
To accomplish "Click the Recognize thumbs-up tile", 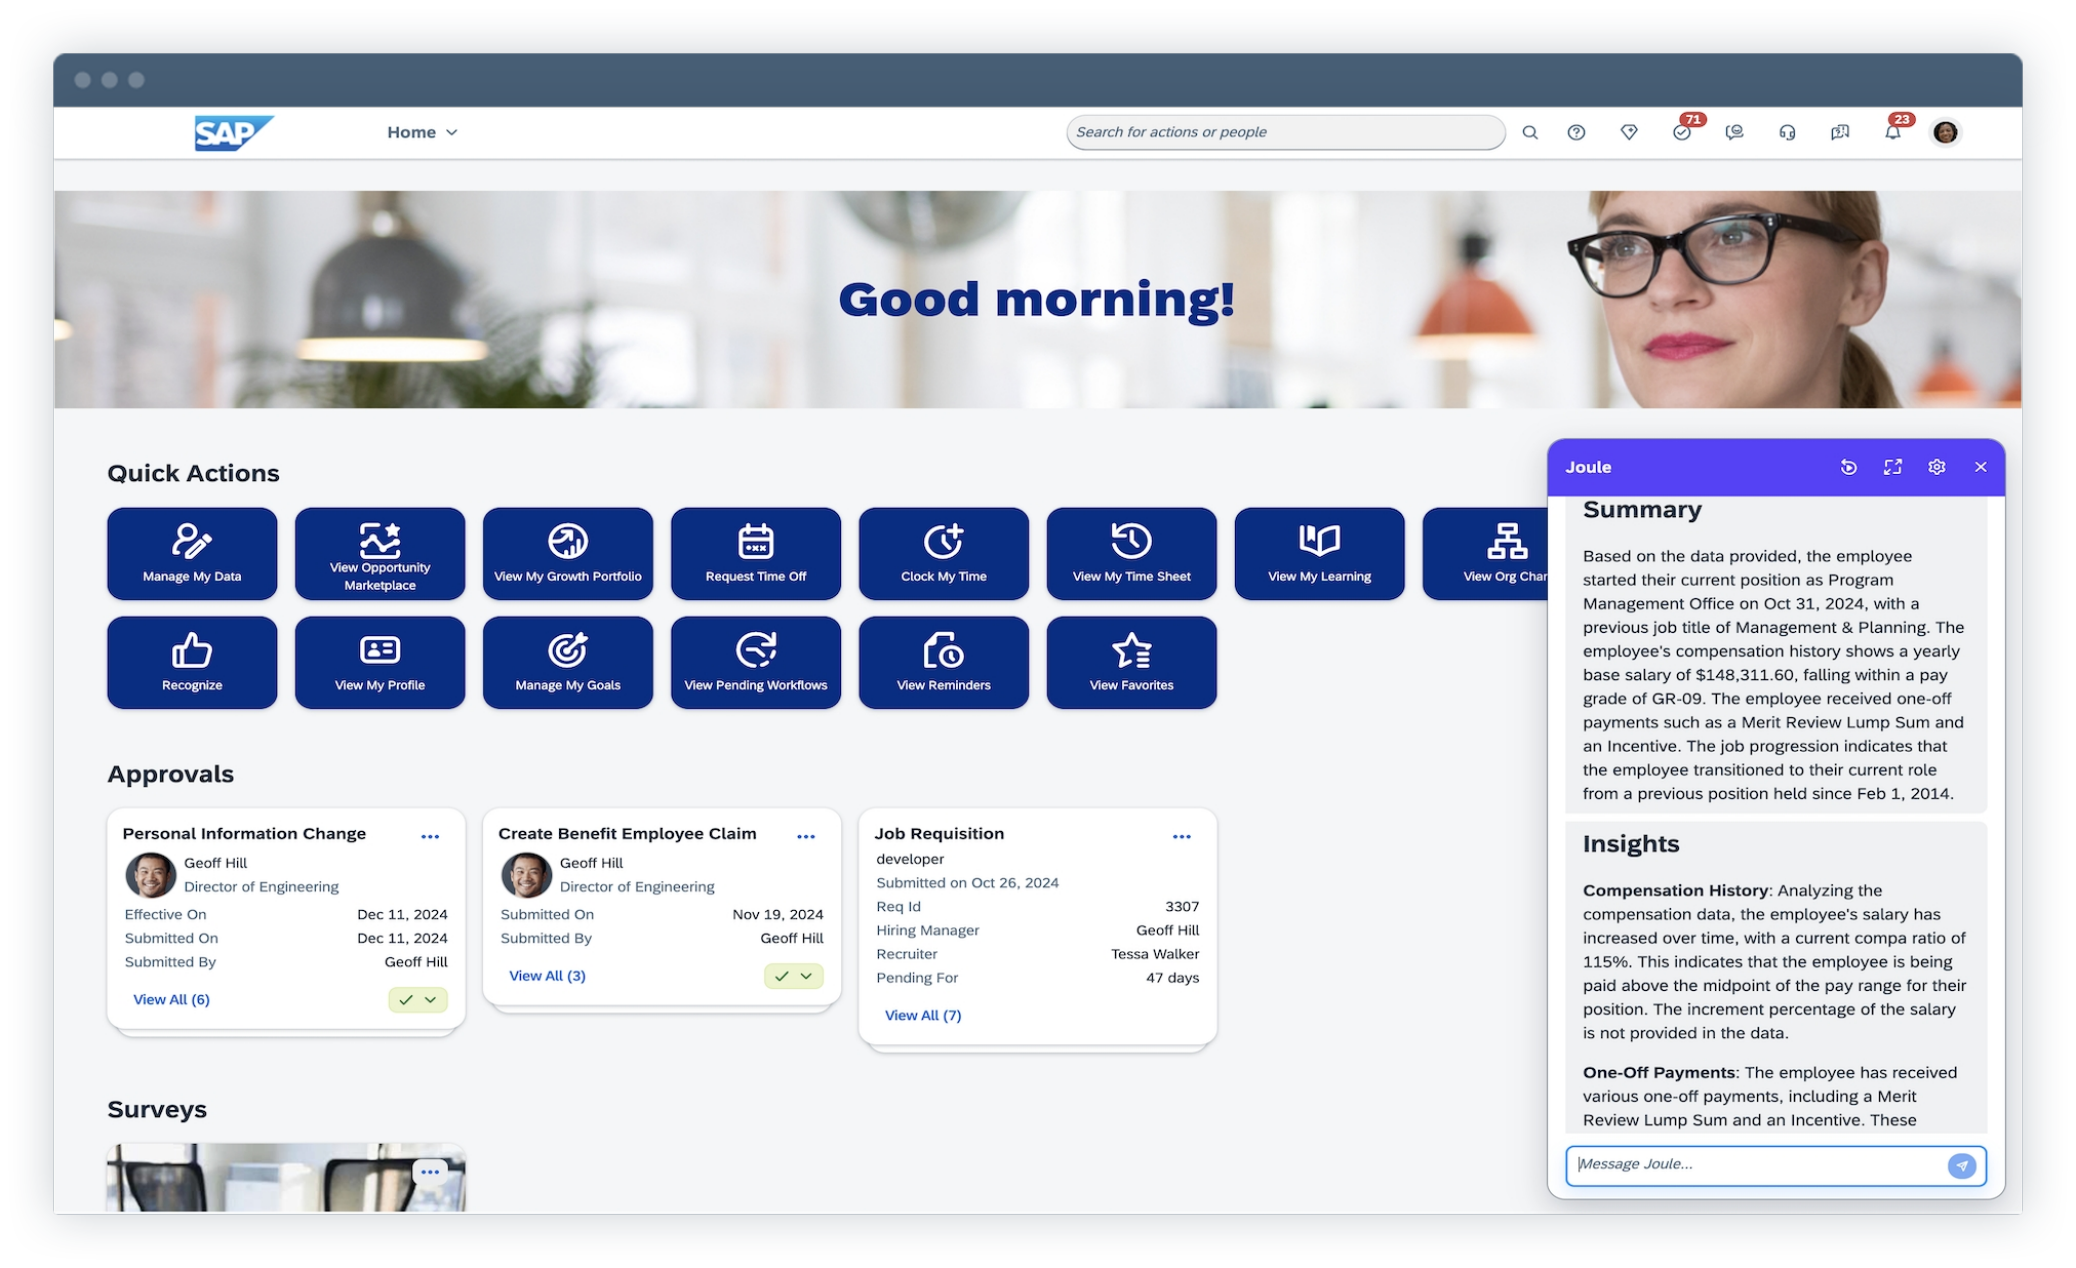I will (192, 663).
